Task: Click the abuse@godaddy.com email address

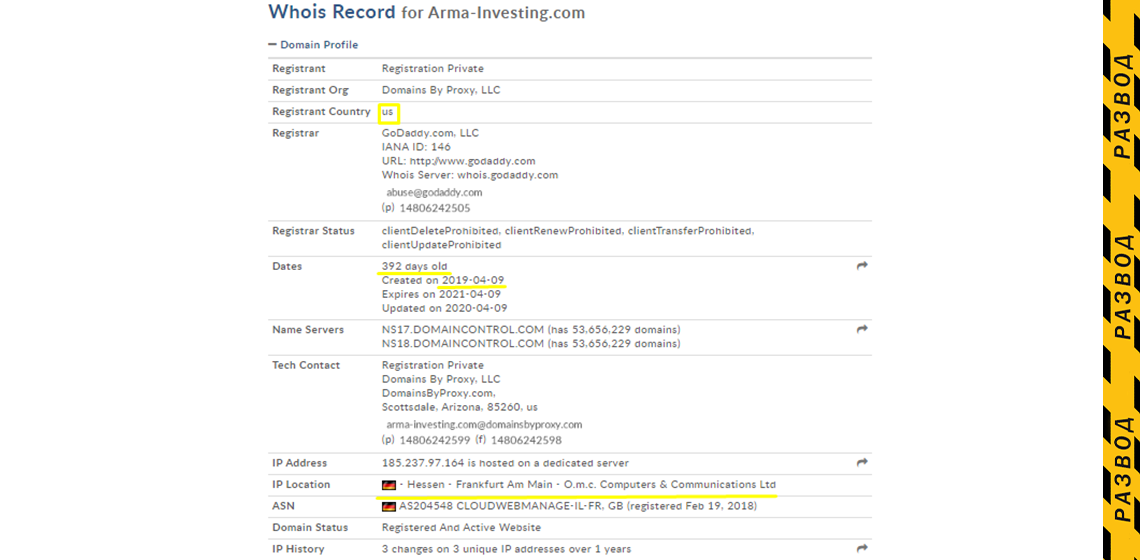Action: coord(434,192)
